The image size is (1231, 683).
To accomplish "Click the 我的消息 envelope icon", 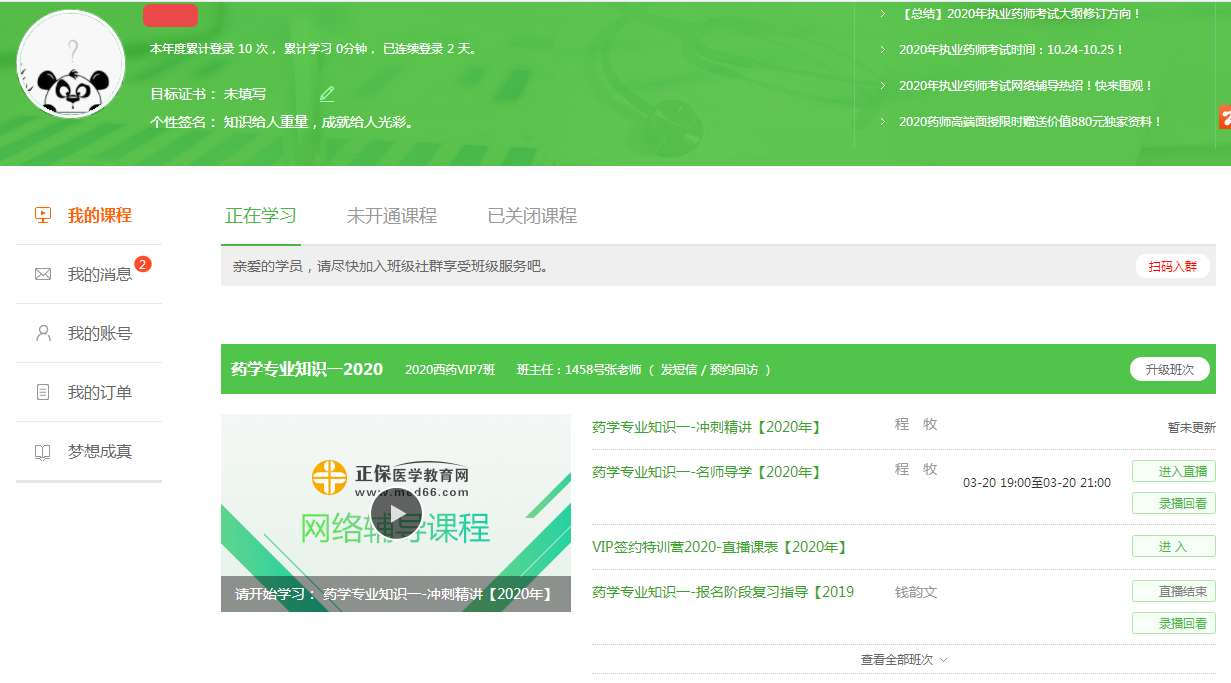I will 42,274.
